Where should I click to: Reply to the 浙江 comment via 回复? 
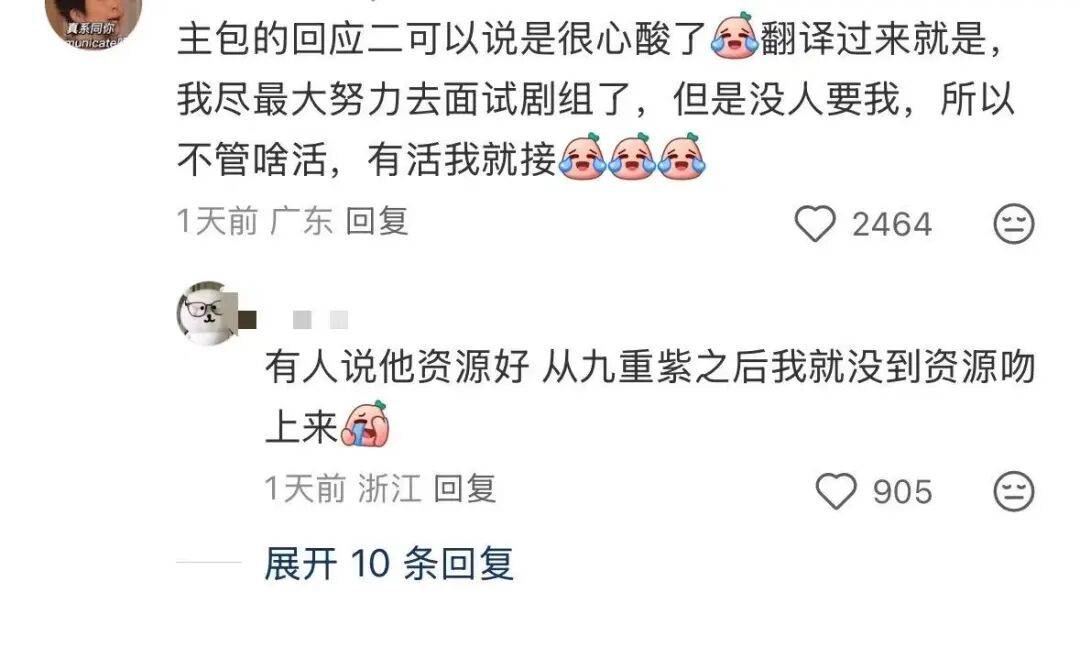465,489
